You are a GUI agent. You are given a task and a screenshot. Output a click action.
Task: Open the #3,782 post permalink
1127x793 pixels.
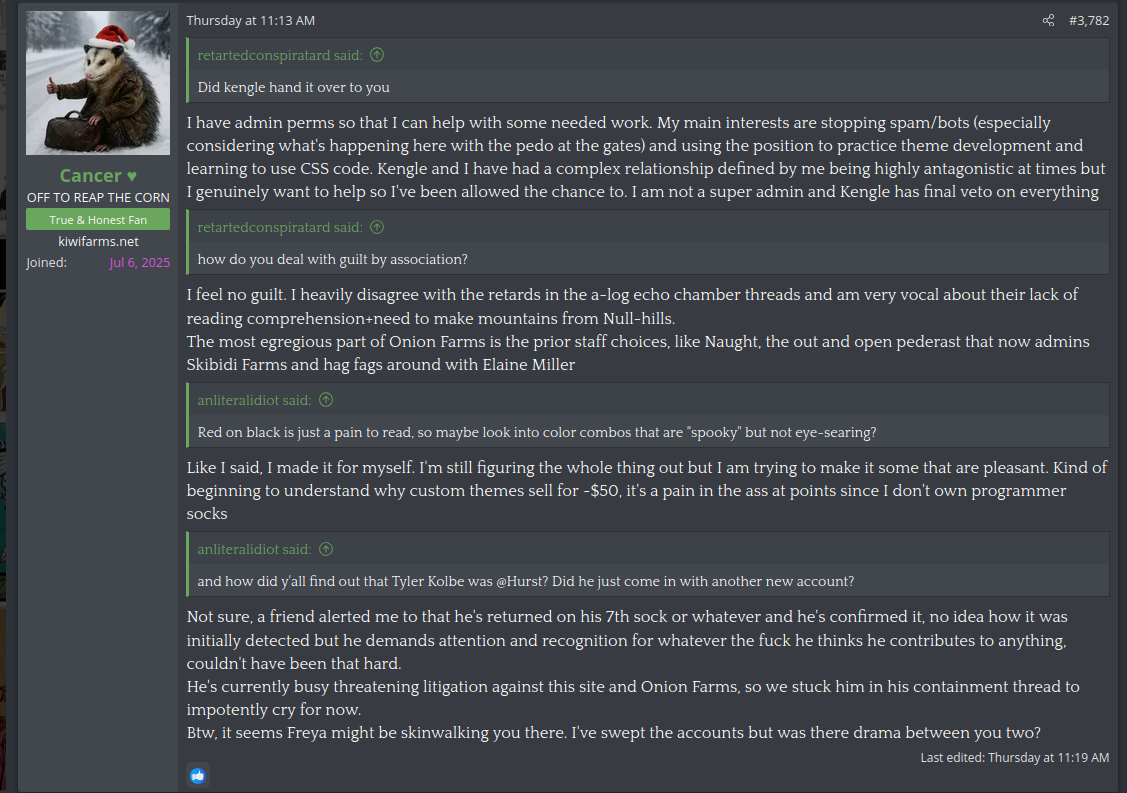click(x=1089, y=20)
